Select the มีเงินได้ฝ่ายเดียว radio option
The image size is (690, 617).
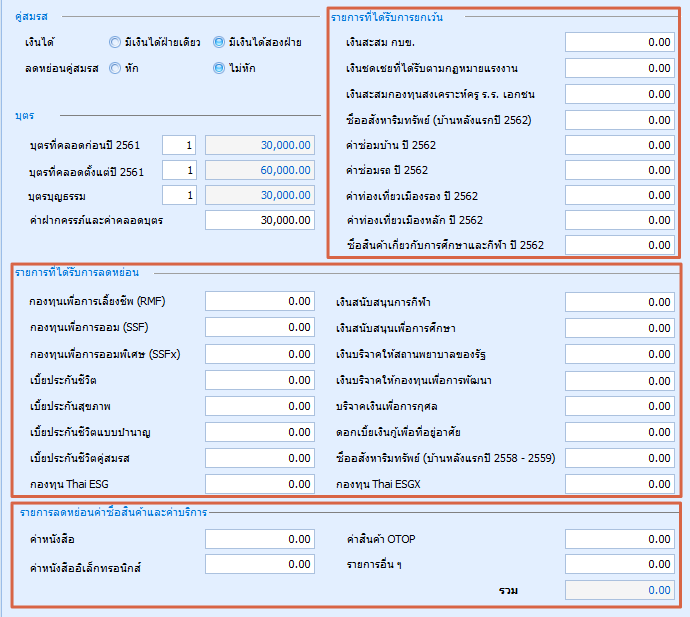coord(115,42)
